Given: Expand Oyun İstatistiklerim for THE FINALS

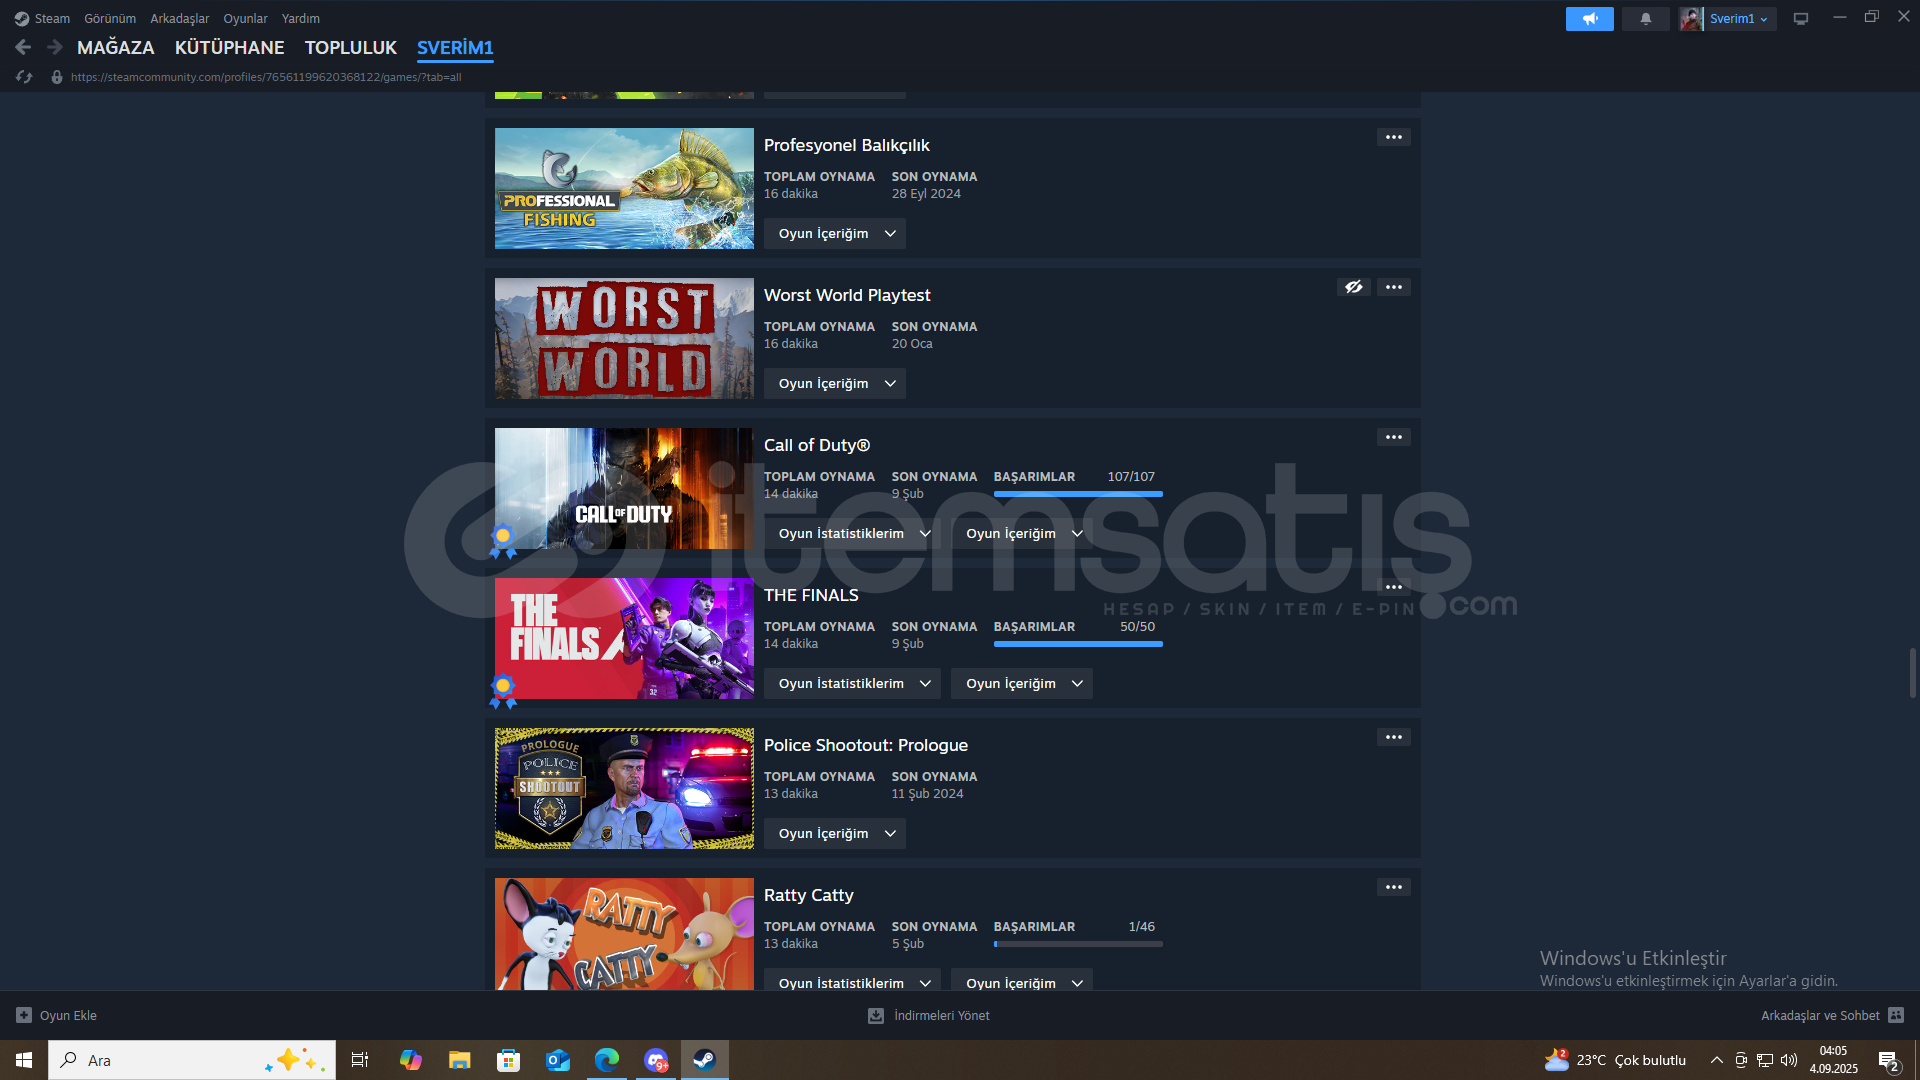Looking at the screenshot, I should pyautogui.click(x=853, y=683).
